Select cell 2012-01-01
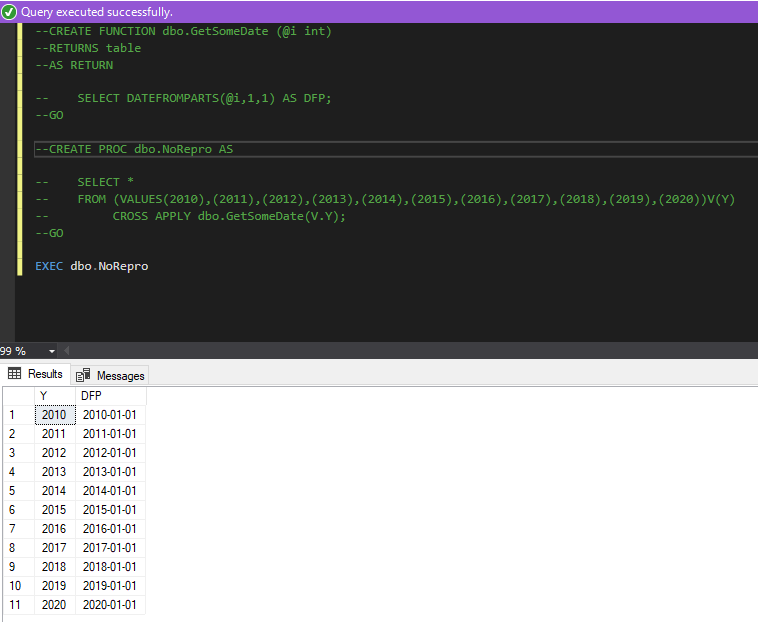758x622 pixels. 111,453
